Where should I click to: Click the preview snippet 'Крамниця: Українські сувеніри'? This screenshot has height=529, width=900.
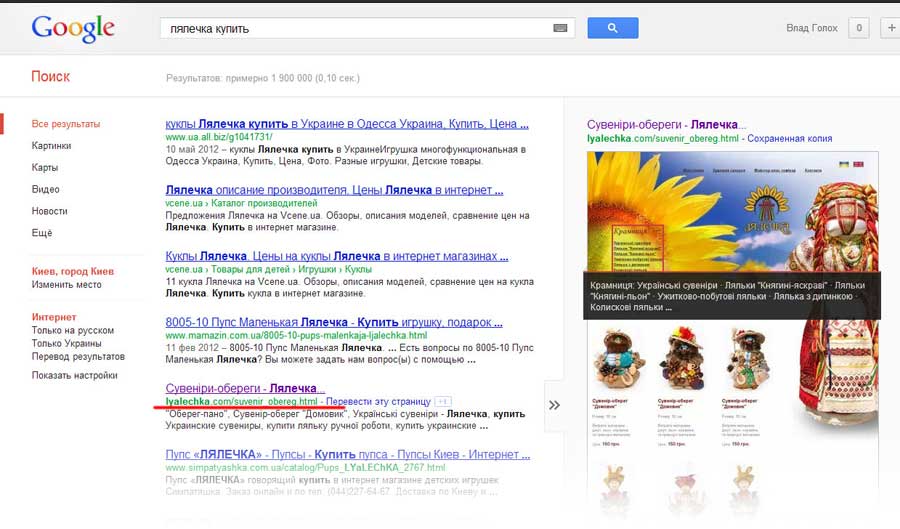pos(732,296)
